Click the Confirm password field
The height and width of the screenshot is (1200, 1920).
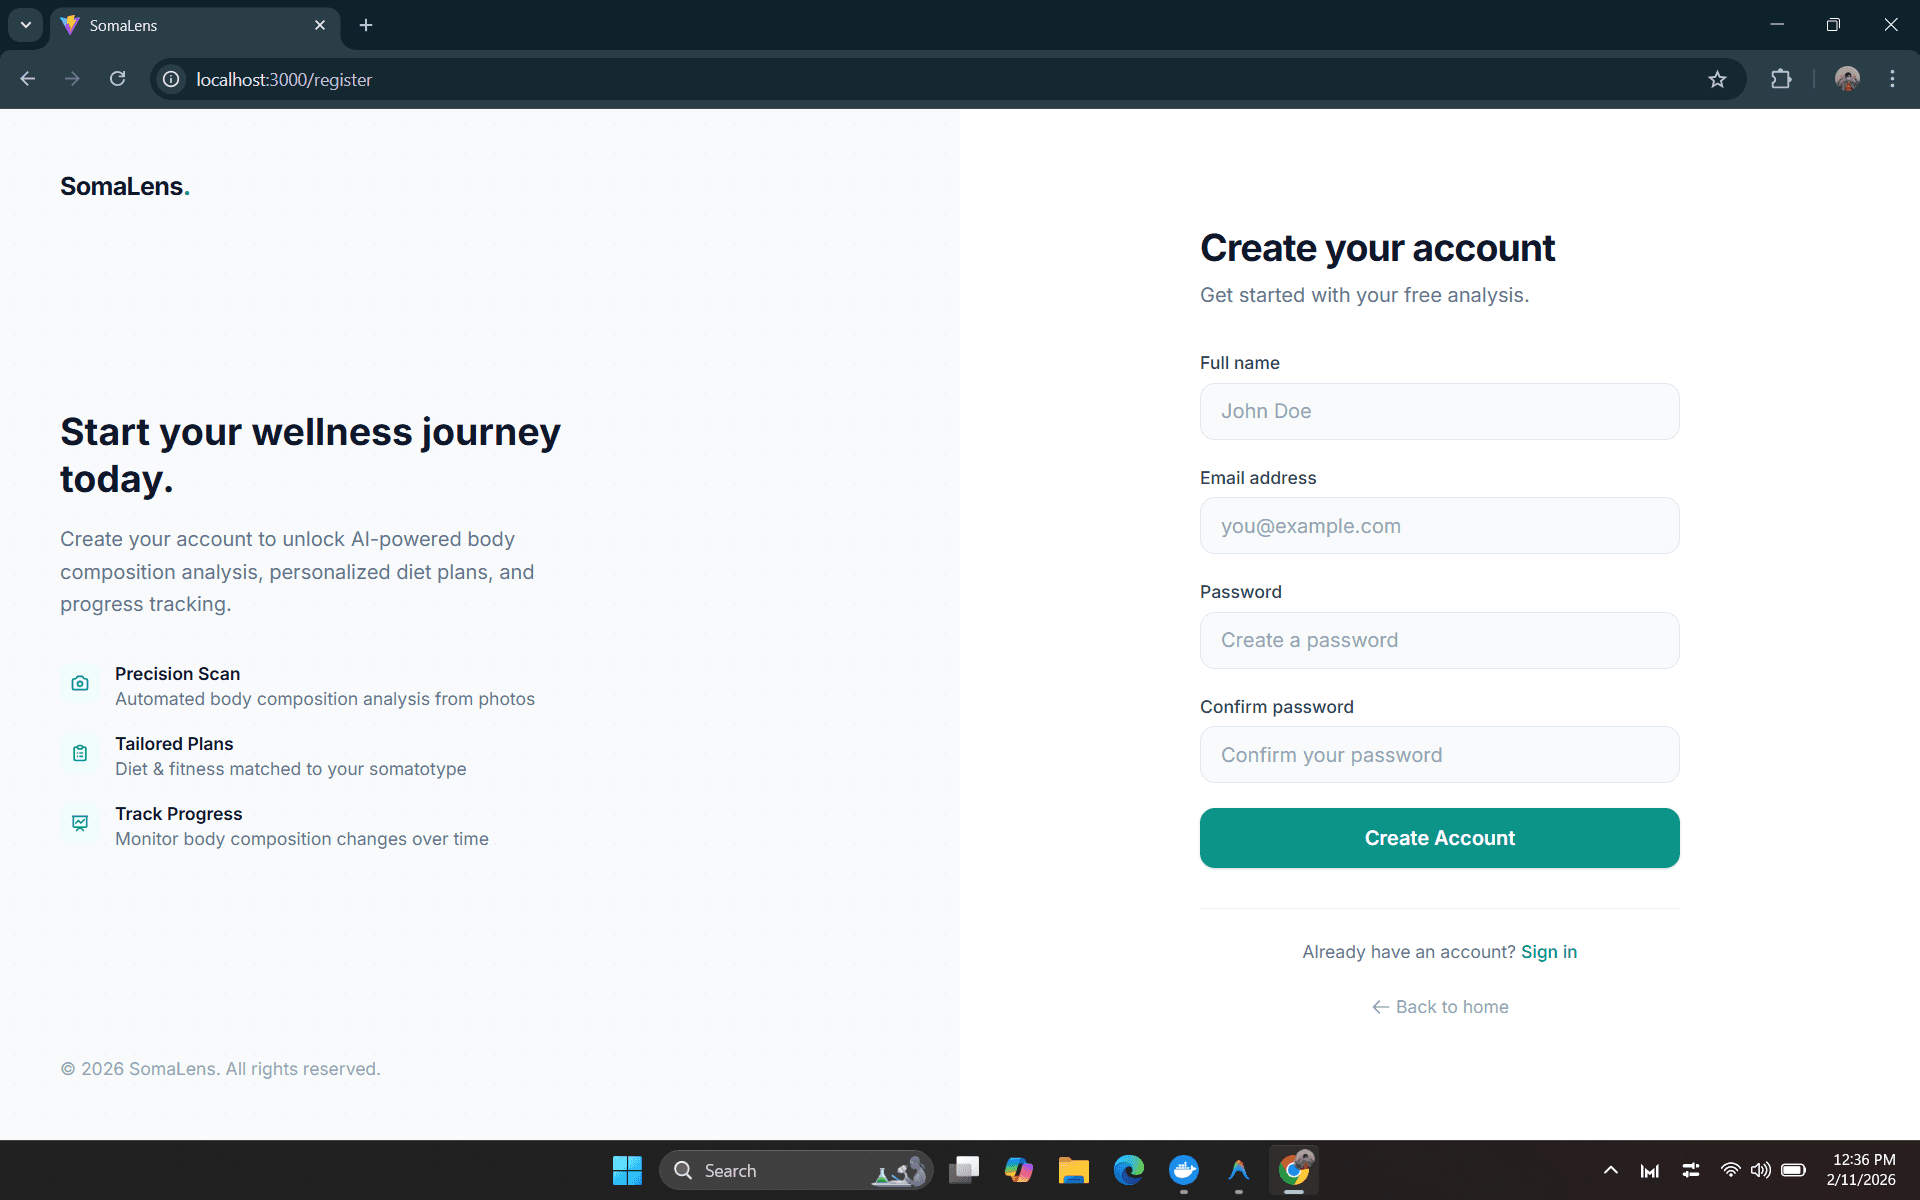pos(1439,755)
